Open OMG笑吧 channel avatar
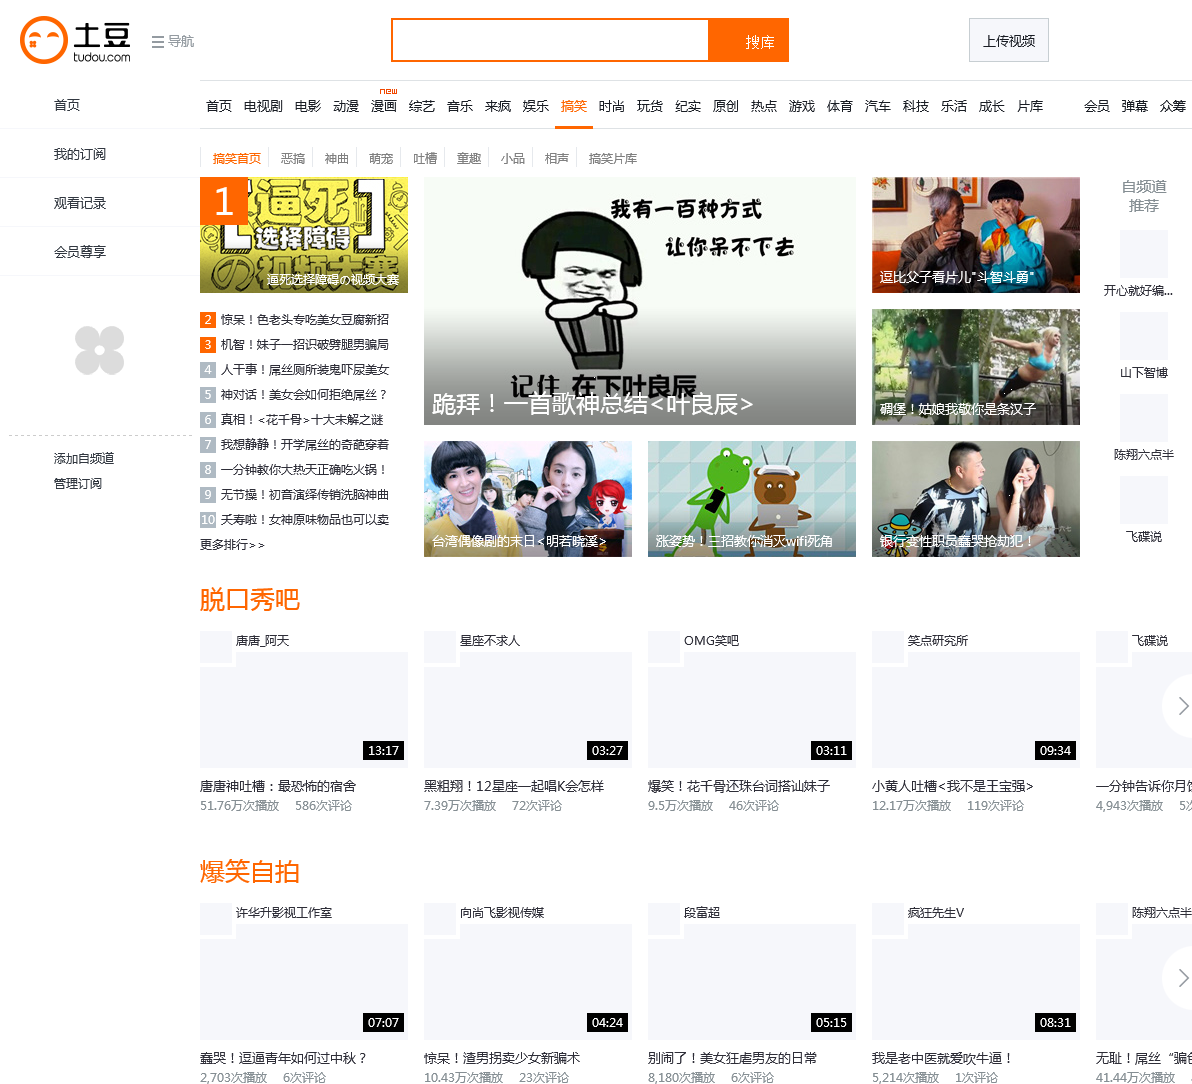Screen dimensions: 1192x1084 664,647
